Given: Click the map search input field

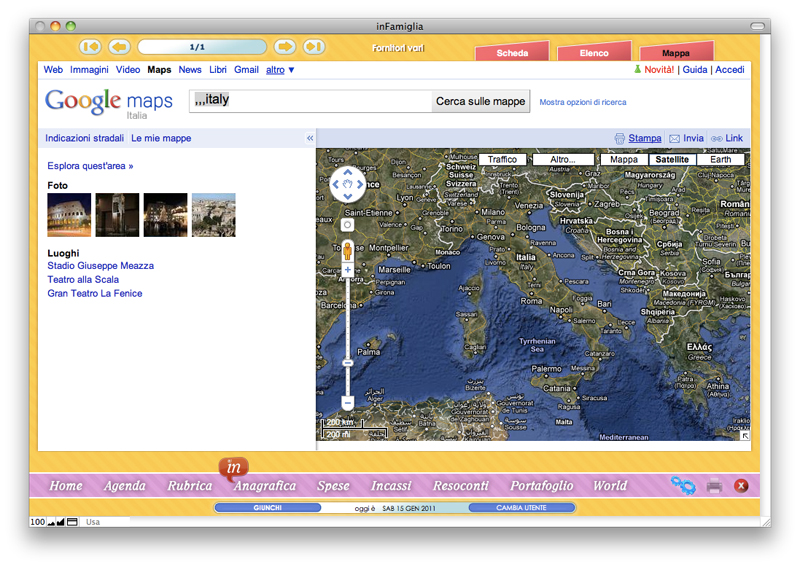Looking at the screenshot, I should point(310,101).
